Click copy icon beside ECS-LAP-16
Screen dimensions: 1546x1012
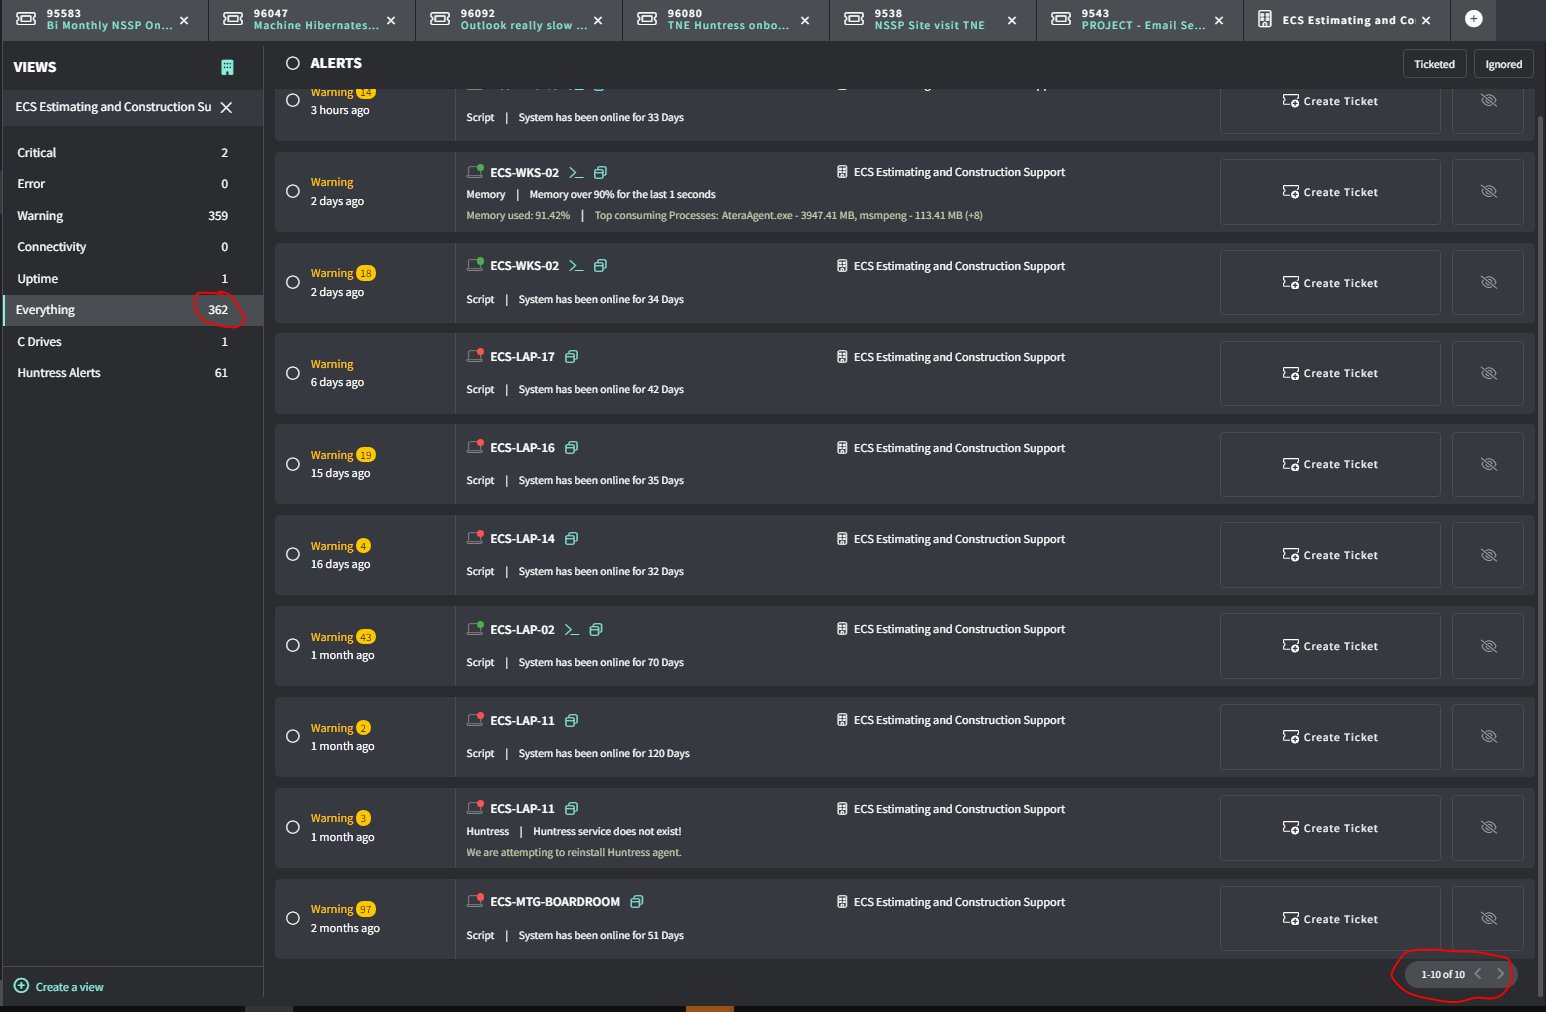pos(572,448)
